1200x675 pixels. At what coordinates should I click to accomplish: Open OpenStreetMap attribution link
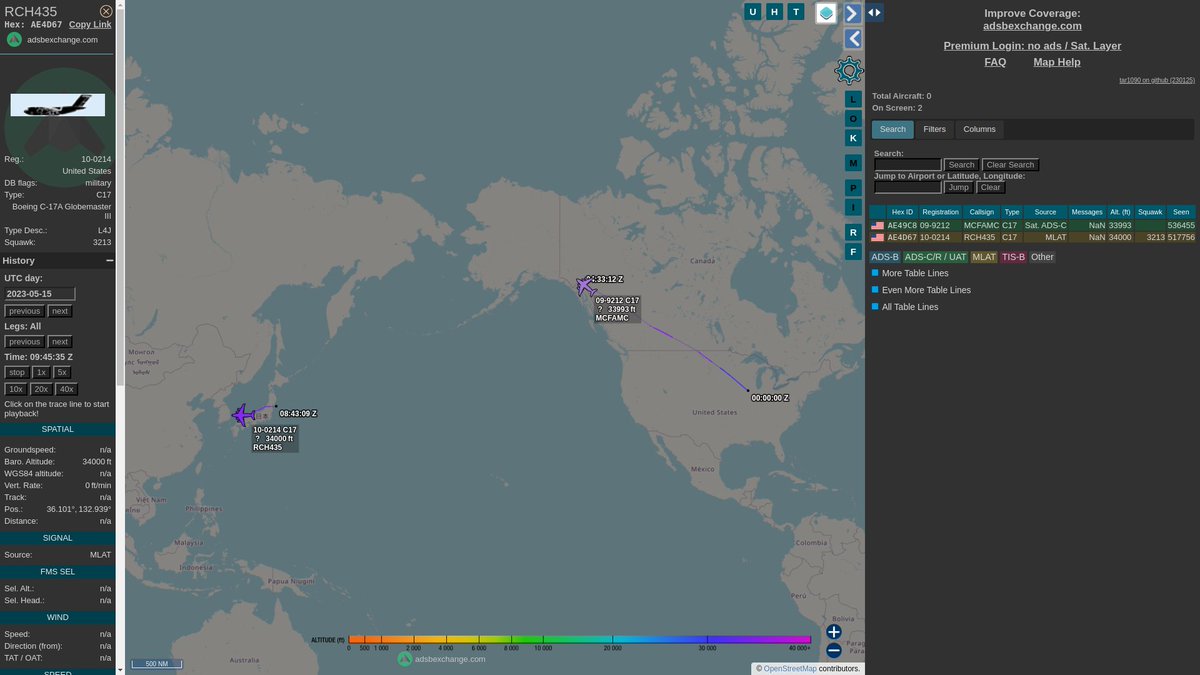790,668
